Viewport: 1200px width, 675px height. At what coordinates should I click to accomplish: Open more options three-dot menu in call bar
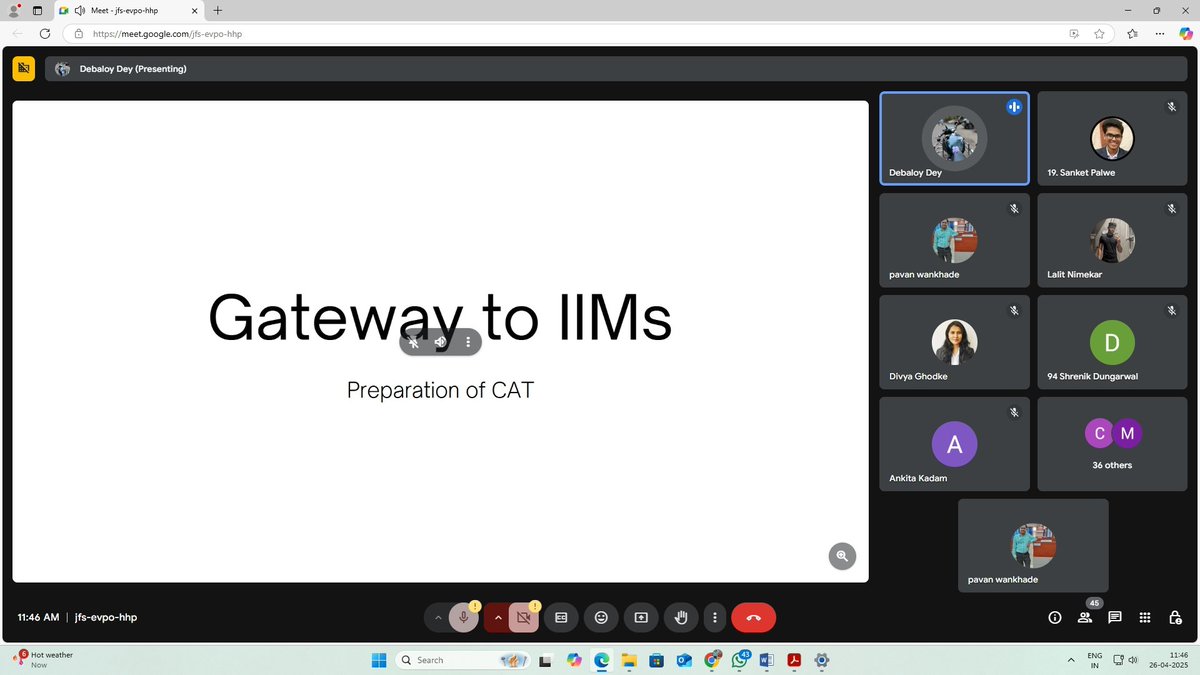[714, 618]
